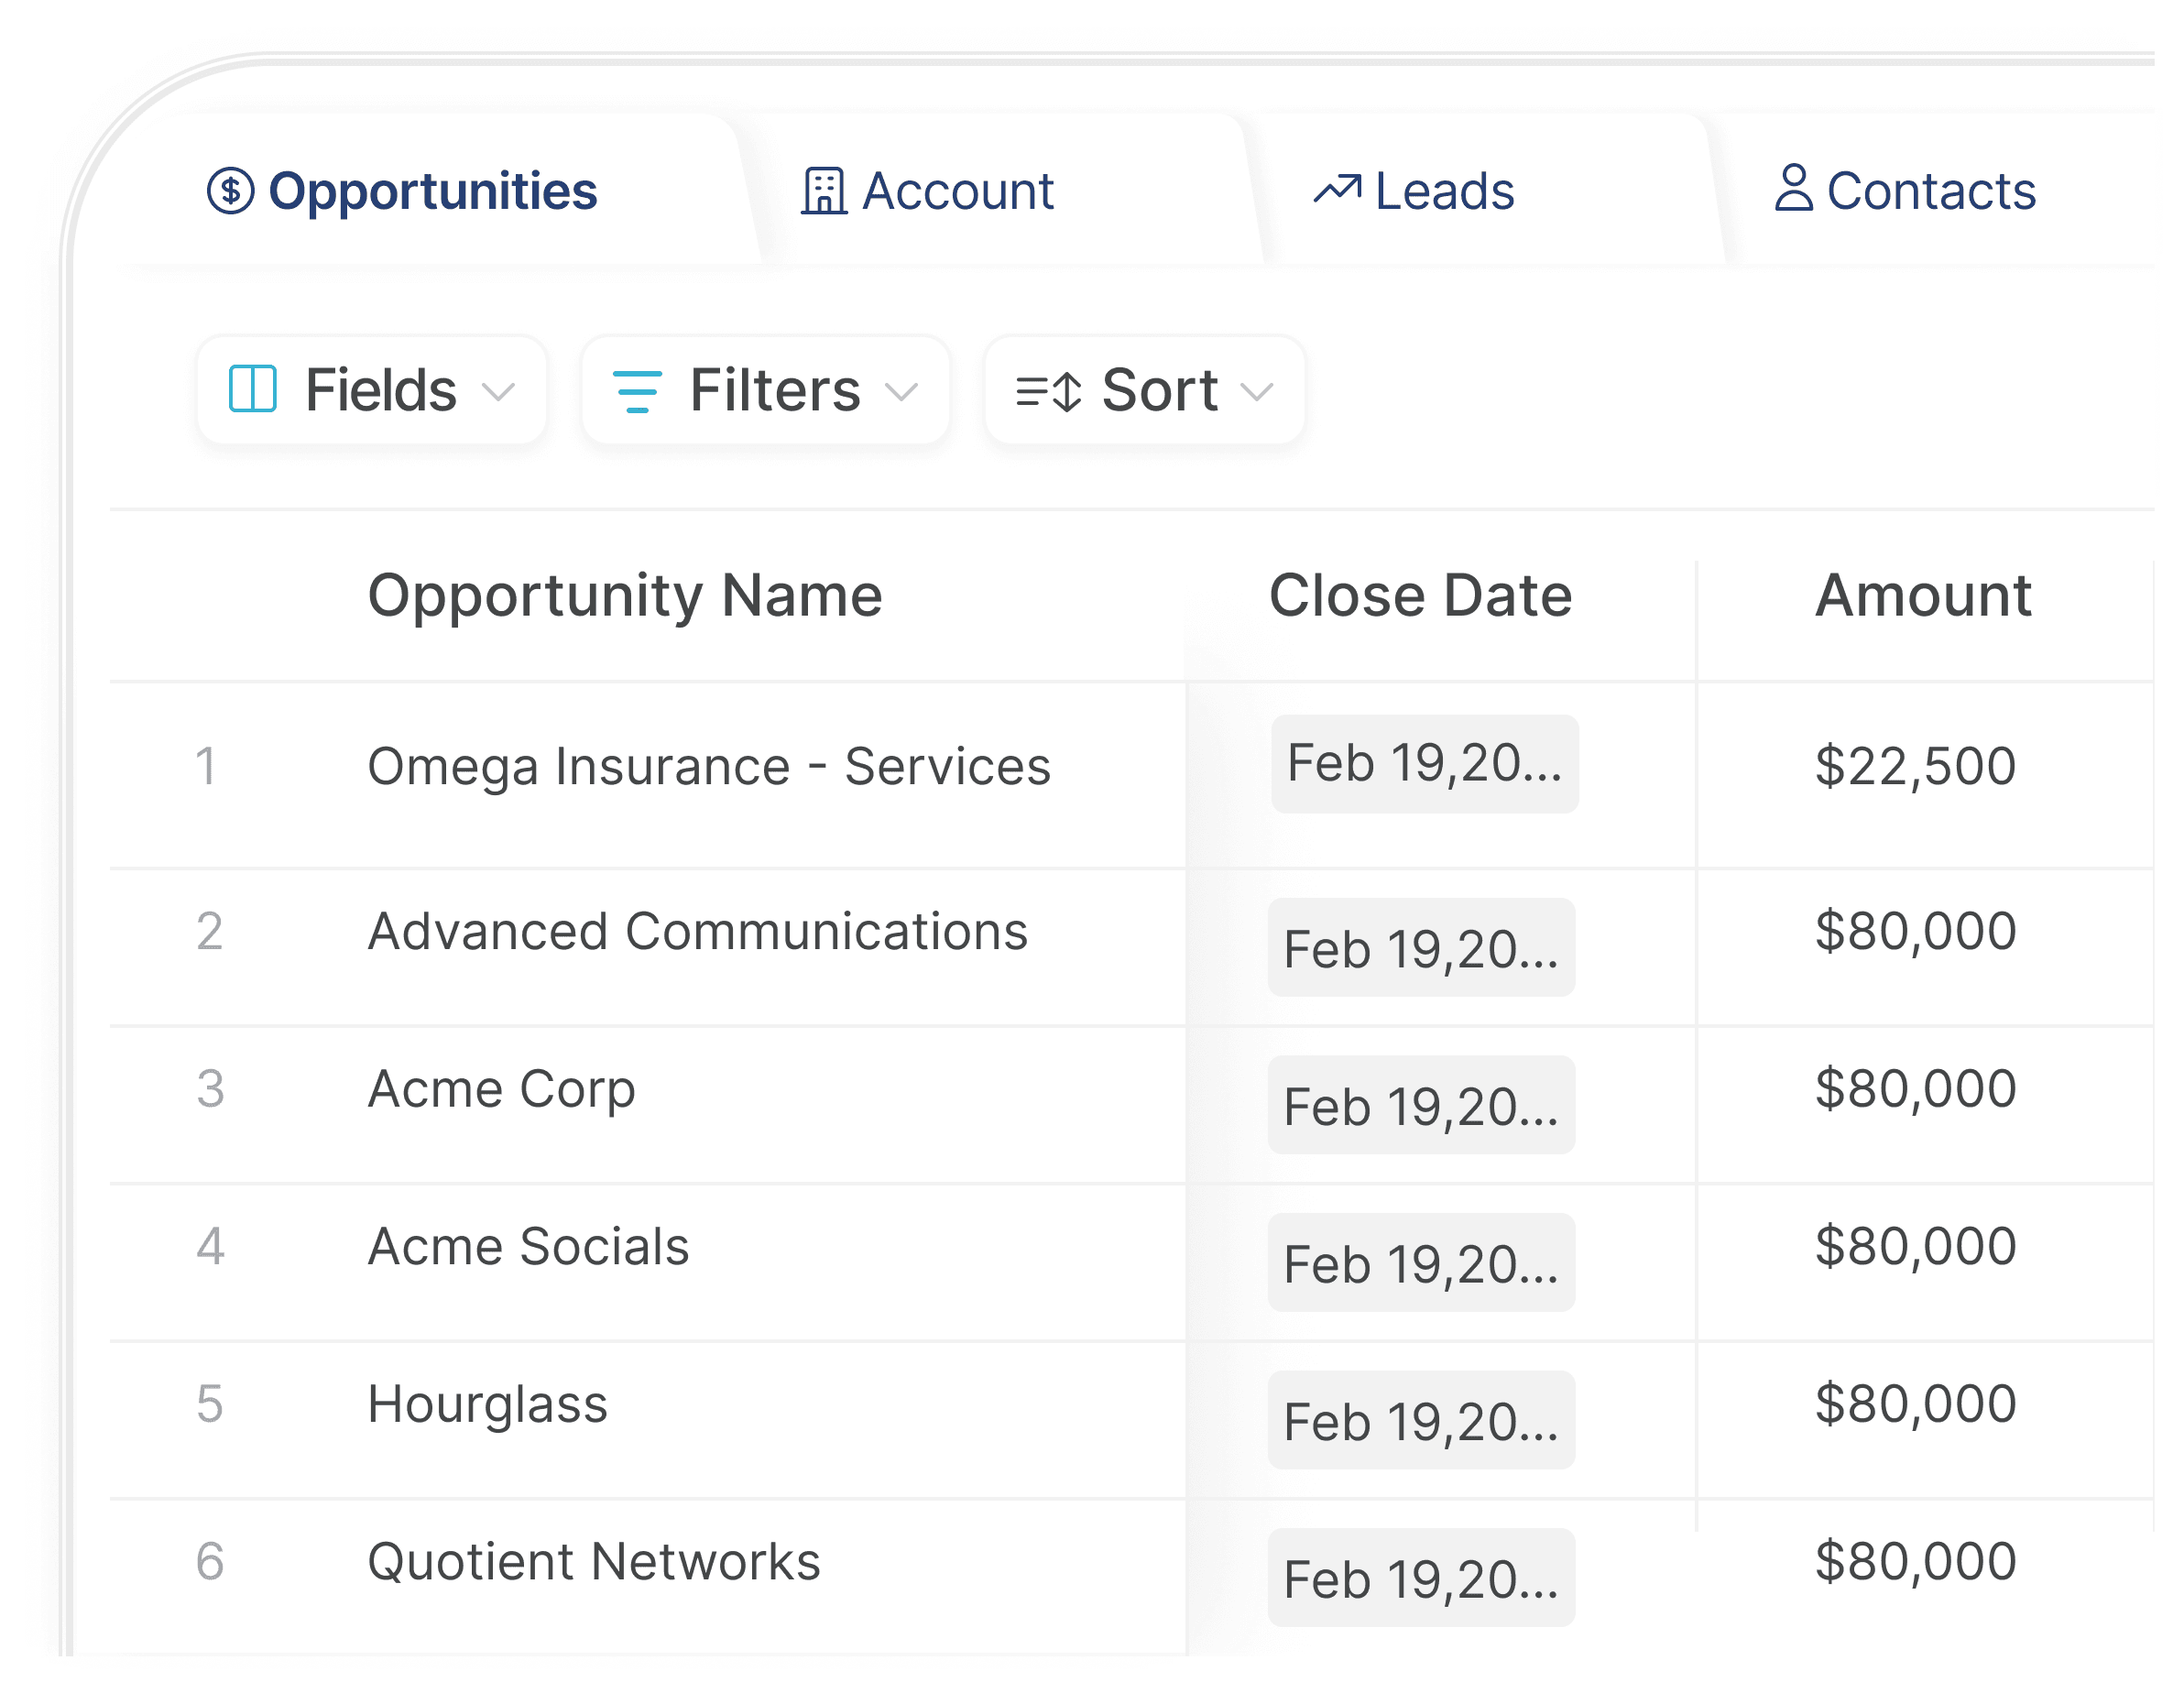This screenshot has width=2184, height=1693.
Task: Click row number 1
Action: pyautogui.click(x=206, y=767)
